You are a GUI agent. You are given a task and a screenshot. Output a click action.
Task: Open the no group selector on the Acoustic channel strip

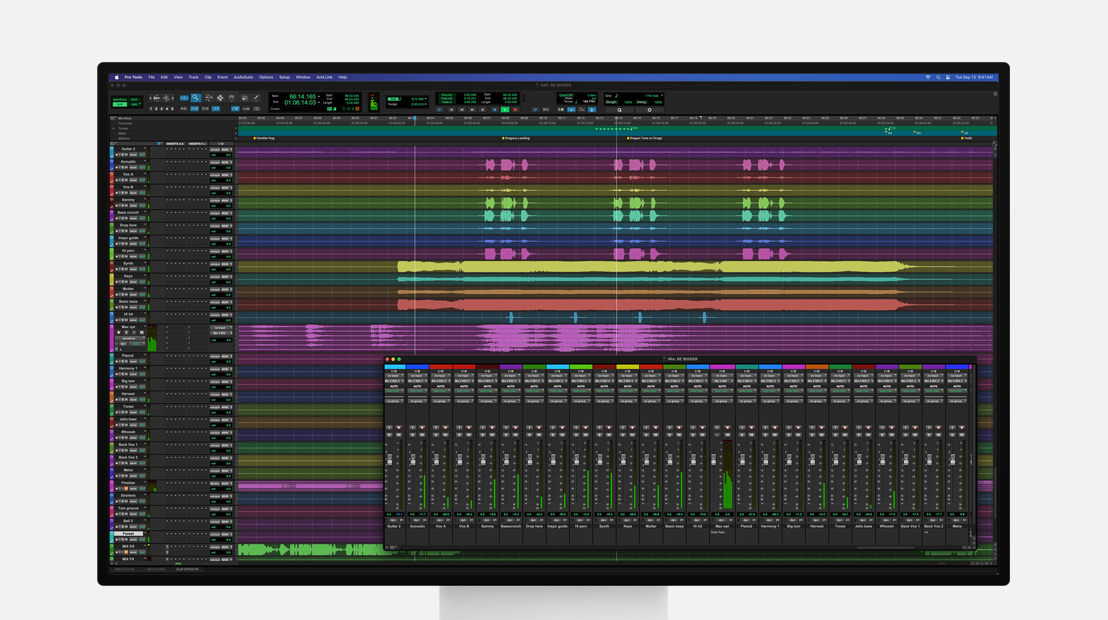point(417,401)
